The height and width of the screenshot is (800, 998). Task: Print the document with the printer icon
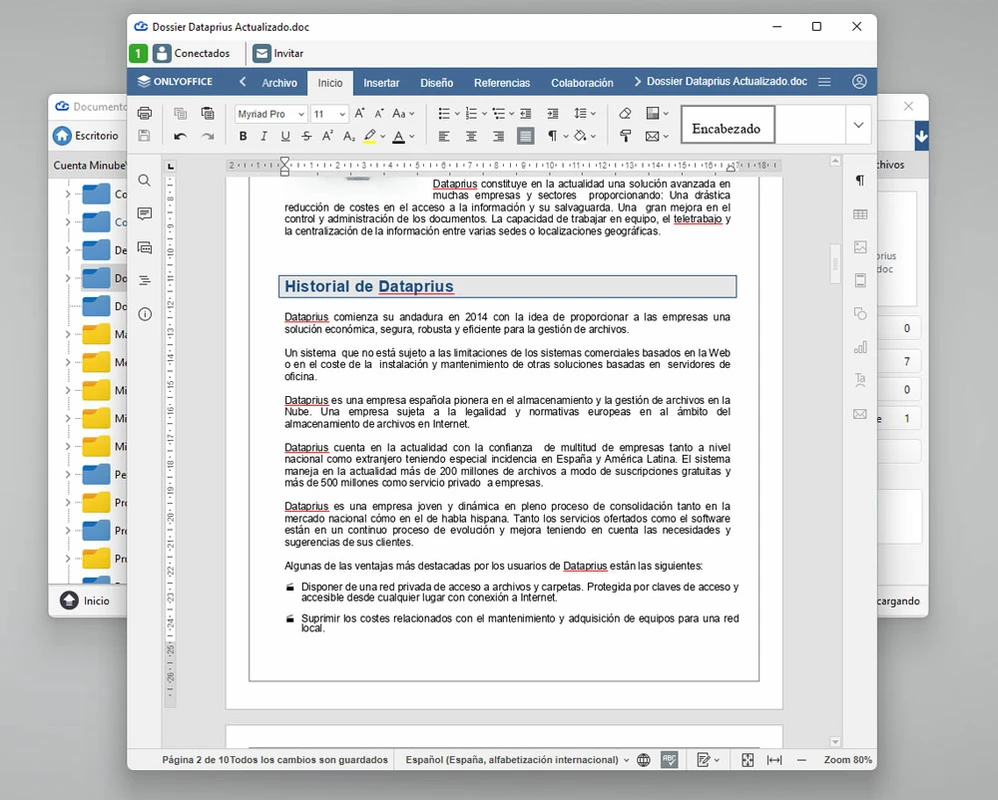point(144,113)
